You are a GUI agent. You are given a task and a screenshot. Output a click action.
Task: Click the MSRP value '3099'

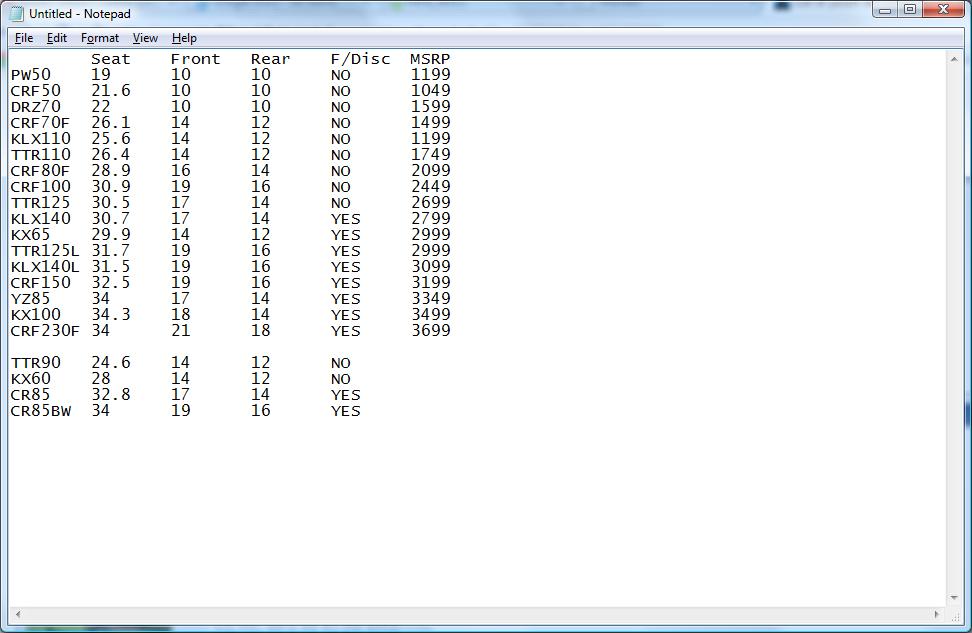coord(430,267)
